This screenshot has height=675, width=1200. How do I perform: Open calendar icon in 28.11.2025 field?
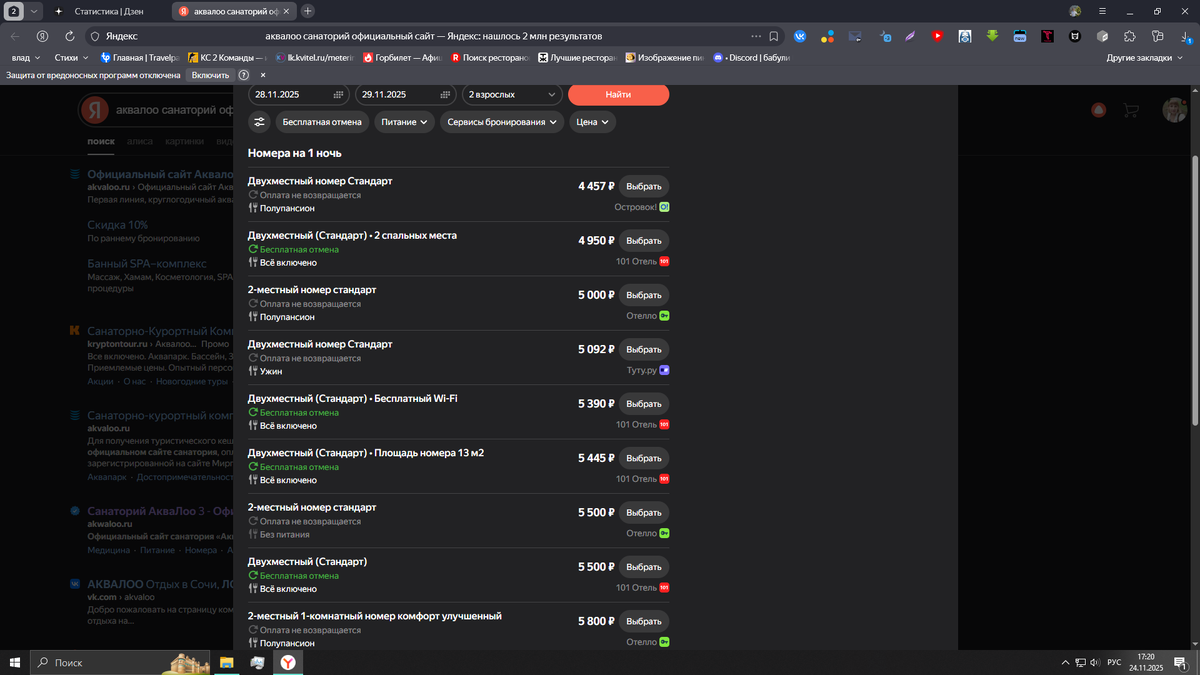pyautogui.click(x=338, y=94)
